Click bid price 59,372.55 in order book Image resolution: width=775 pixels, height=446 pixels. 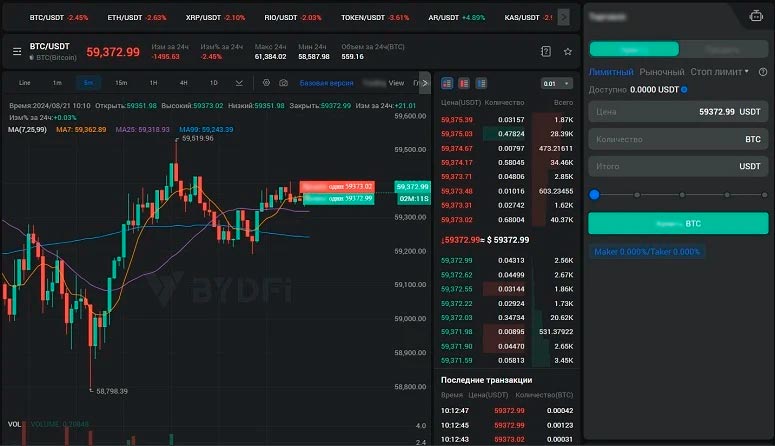[x=457, y=289]
